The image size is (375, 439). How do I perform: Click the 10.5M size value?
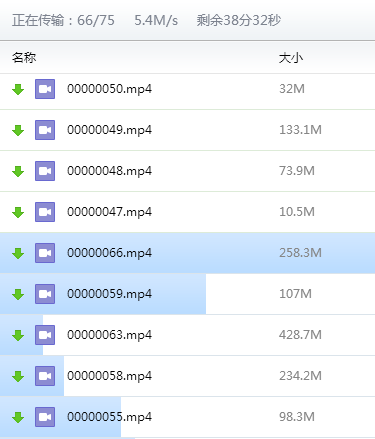[x=297, y=212]
